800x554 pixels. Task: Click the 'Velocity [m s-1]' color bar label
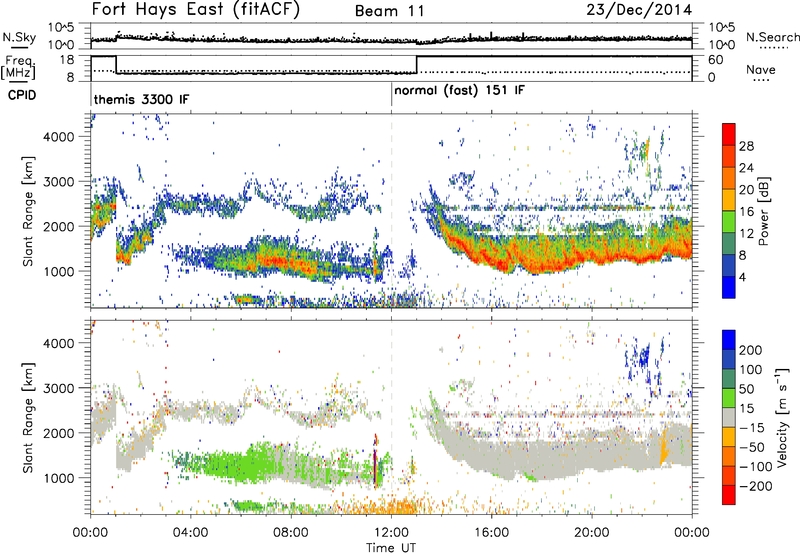pyautogui.click(x=782, y=417)
